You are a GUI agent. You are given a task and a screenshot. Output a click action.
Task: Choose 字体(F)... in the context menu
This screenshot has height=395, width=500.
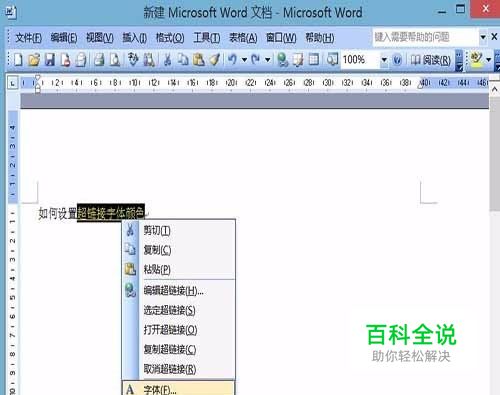(x=179, y=388)
